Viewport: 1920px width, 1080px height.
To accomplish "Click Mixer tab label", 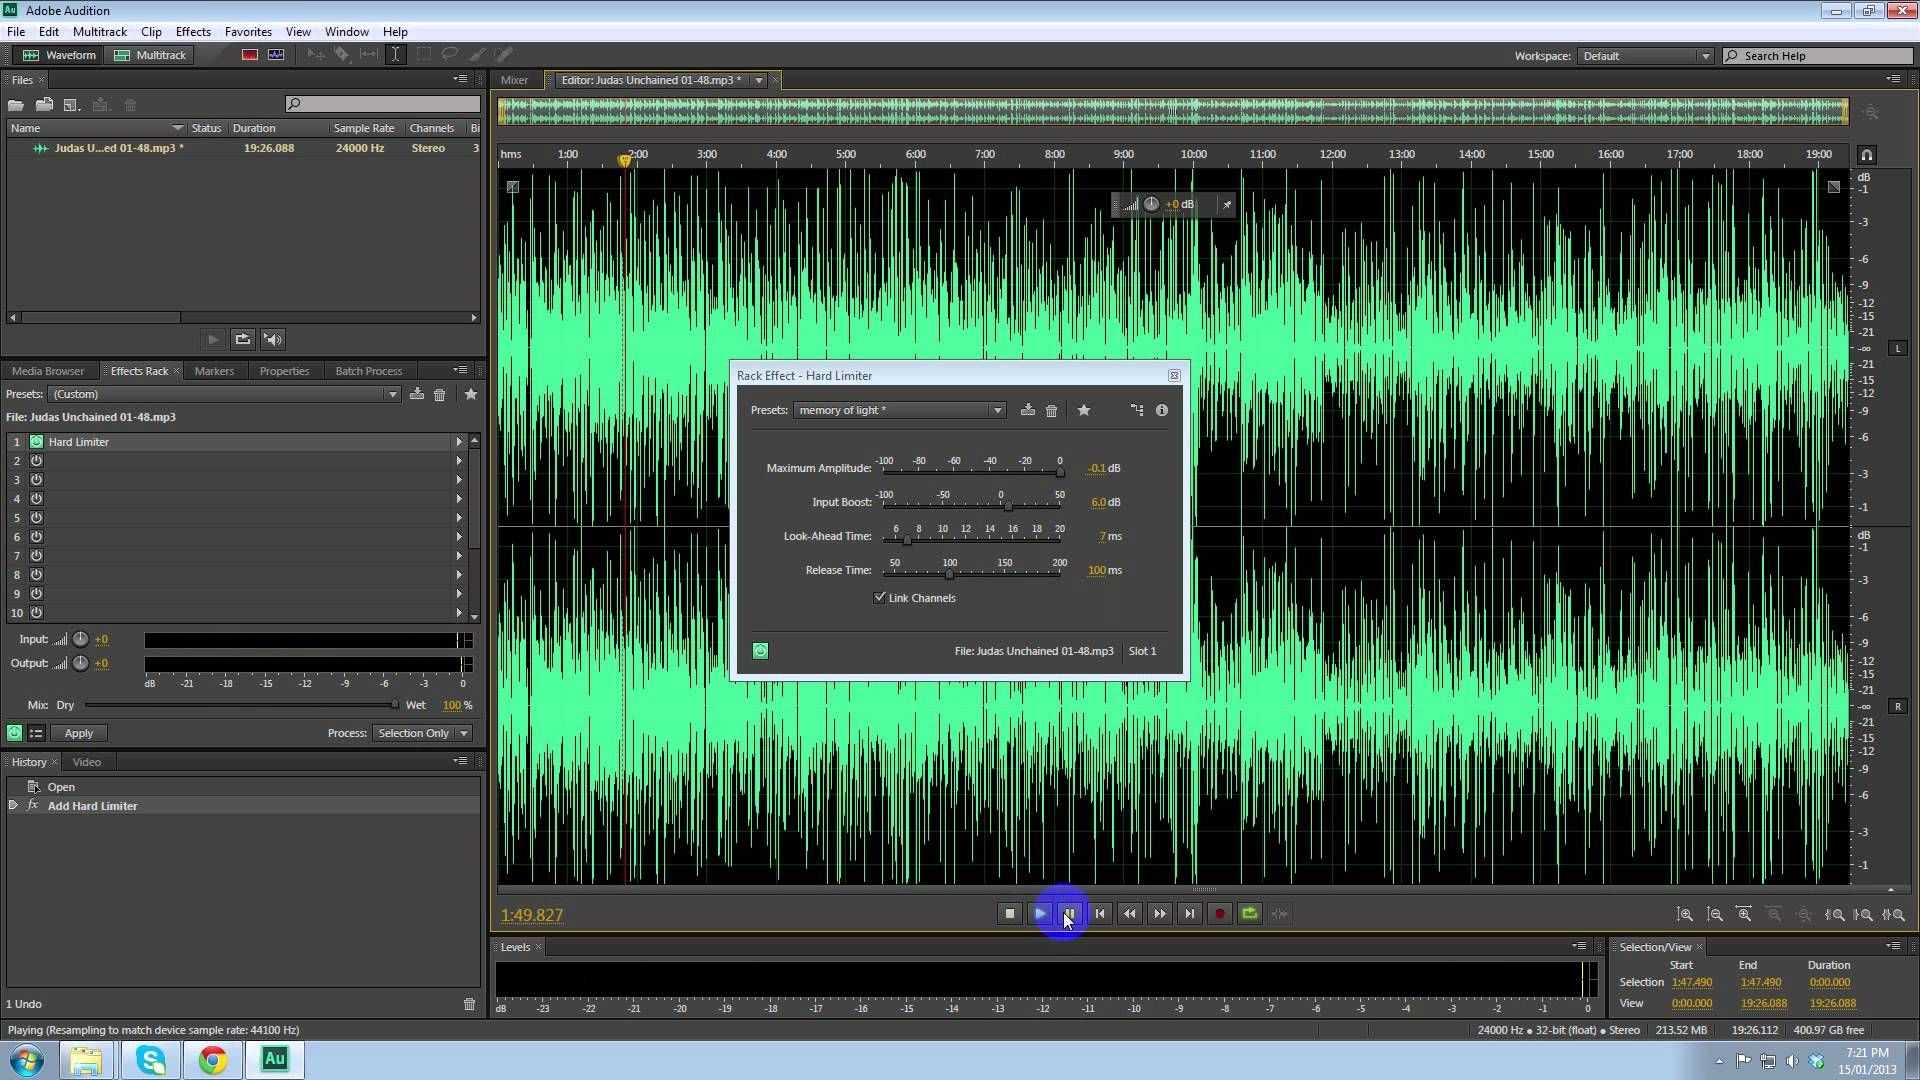I will coord(514,80).
